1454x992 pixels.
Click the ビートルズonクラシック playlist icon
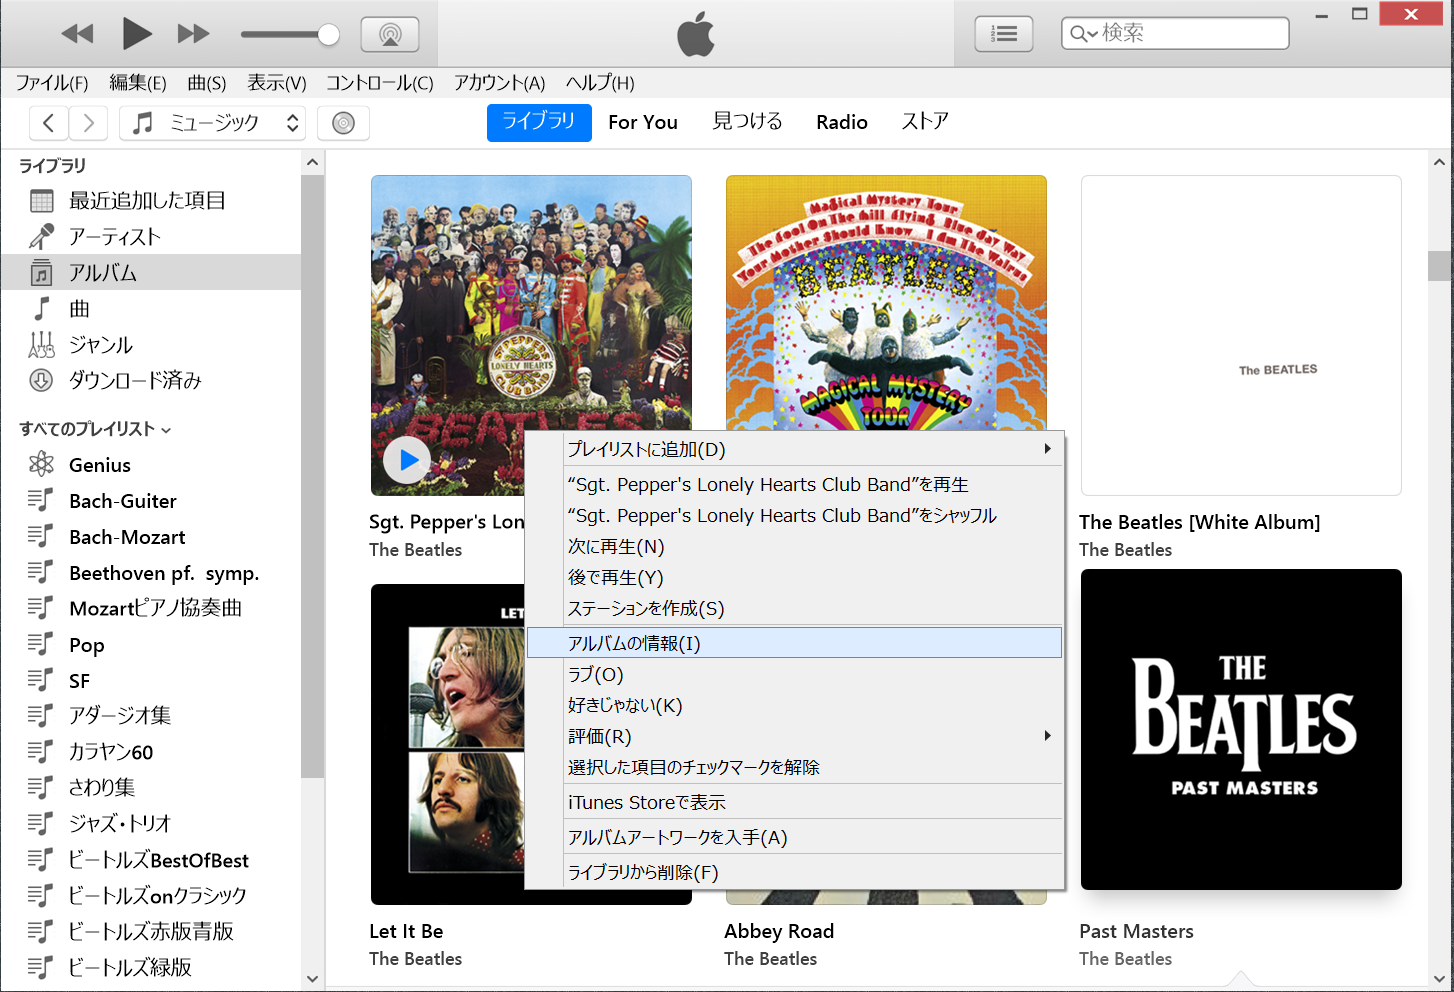click(40, 896)
